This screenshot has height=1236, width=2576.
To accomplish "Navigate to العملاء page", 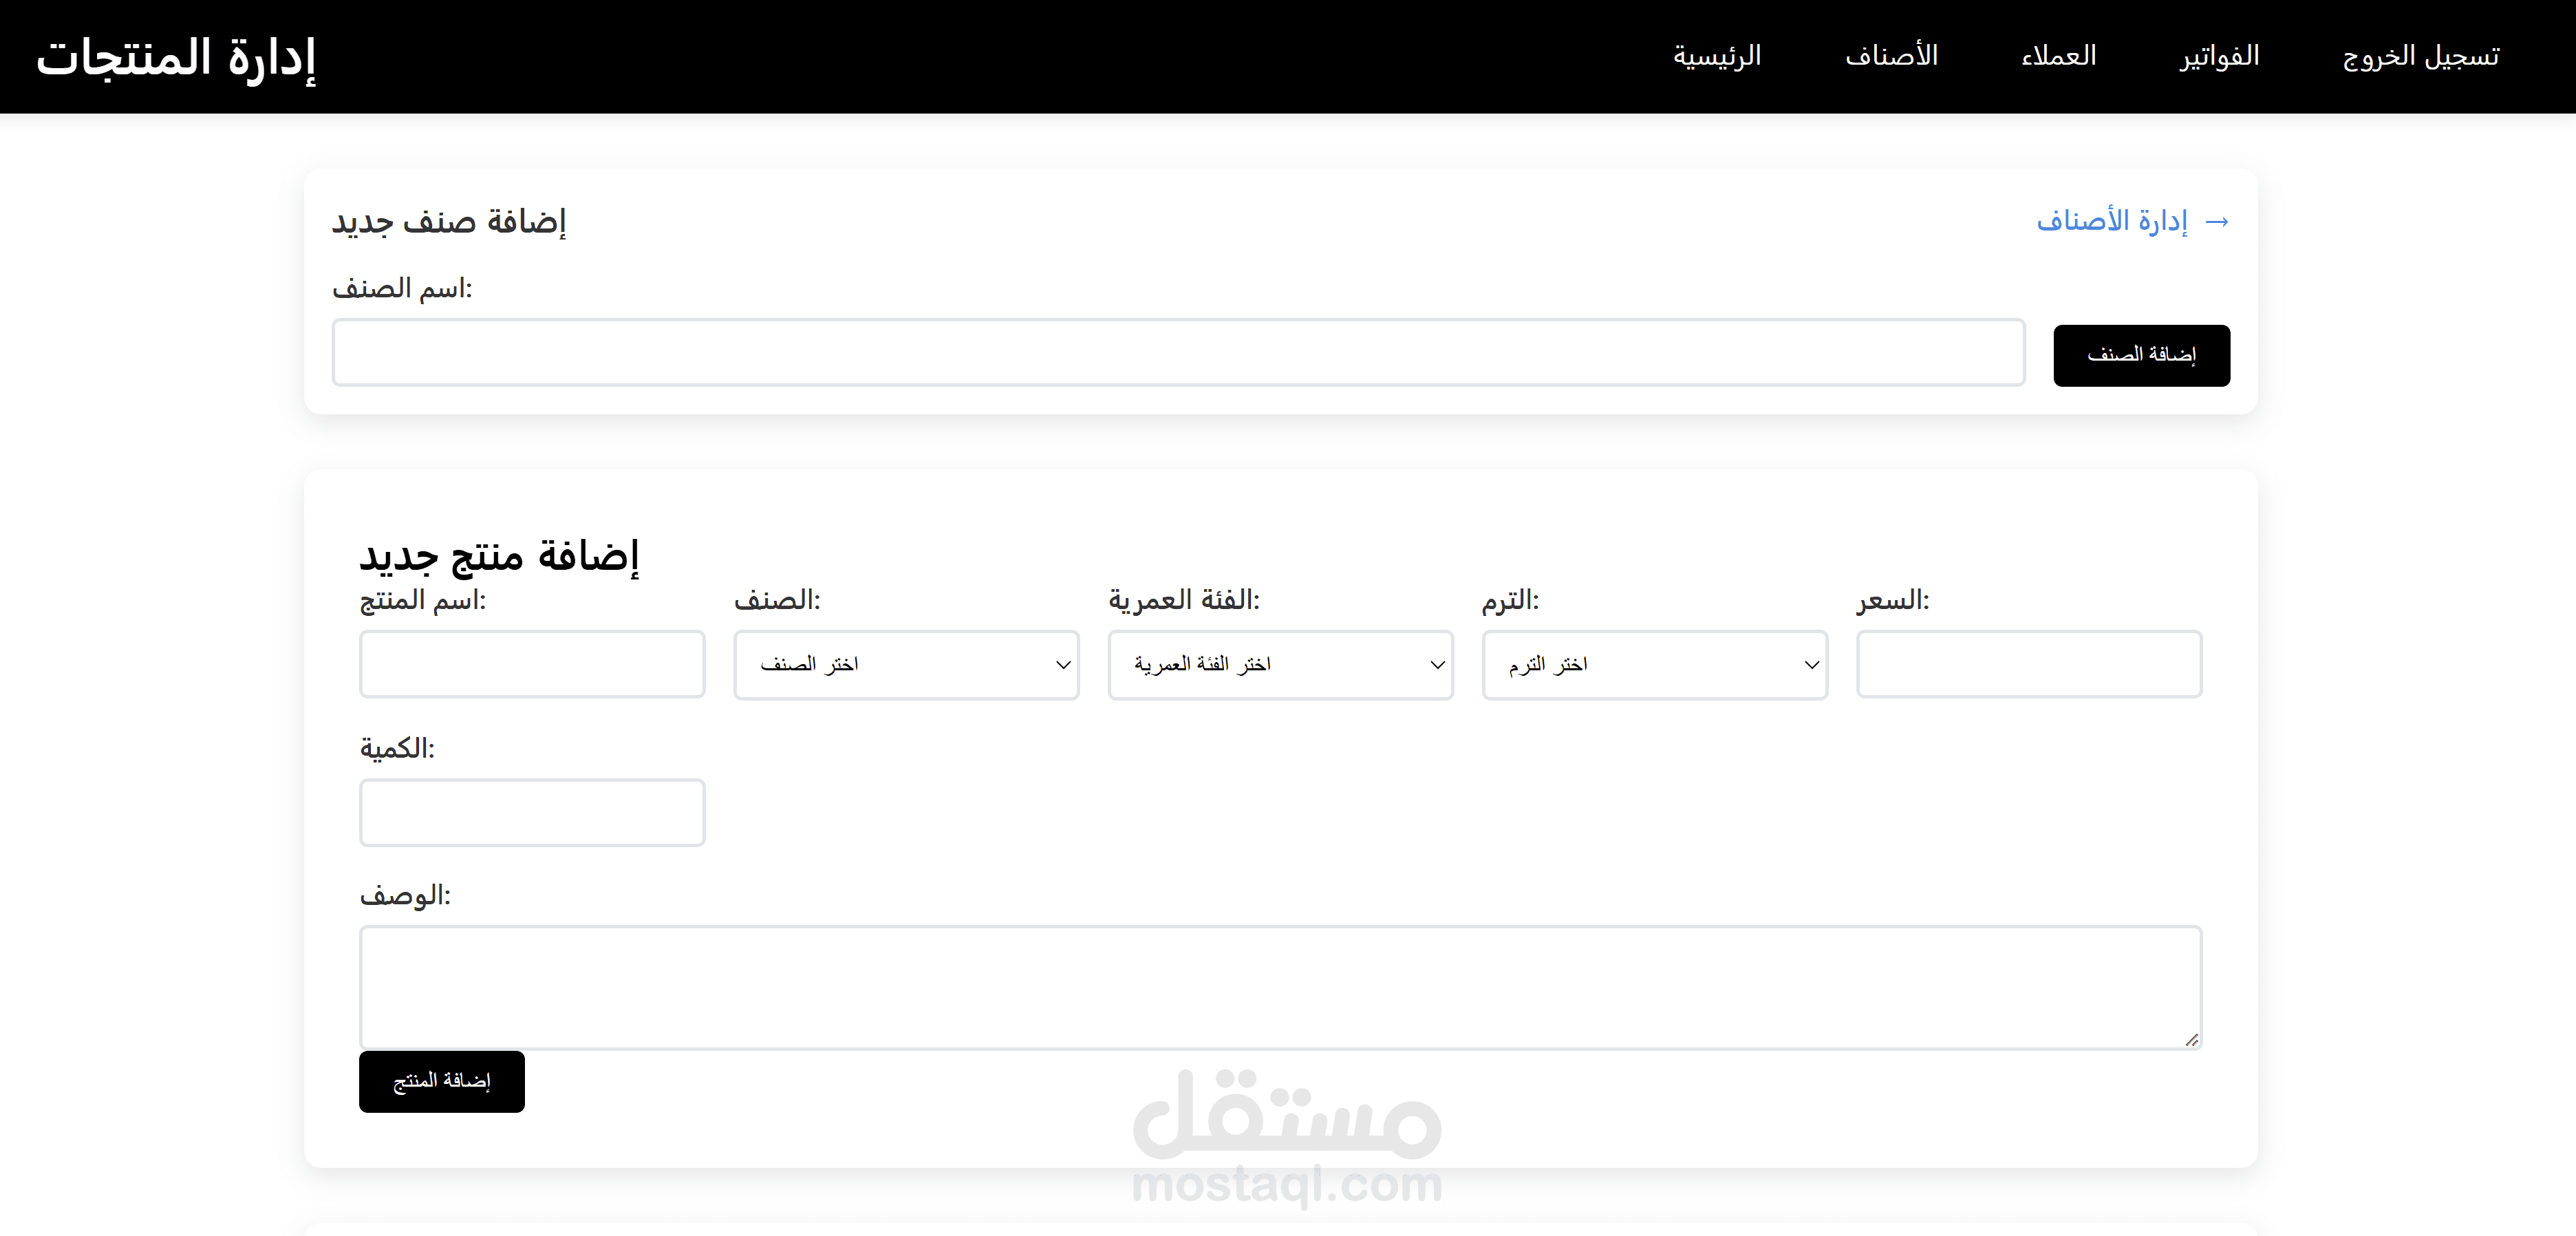I will pyautogui.click(x=2058, y=56).
